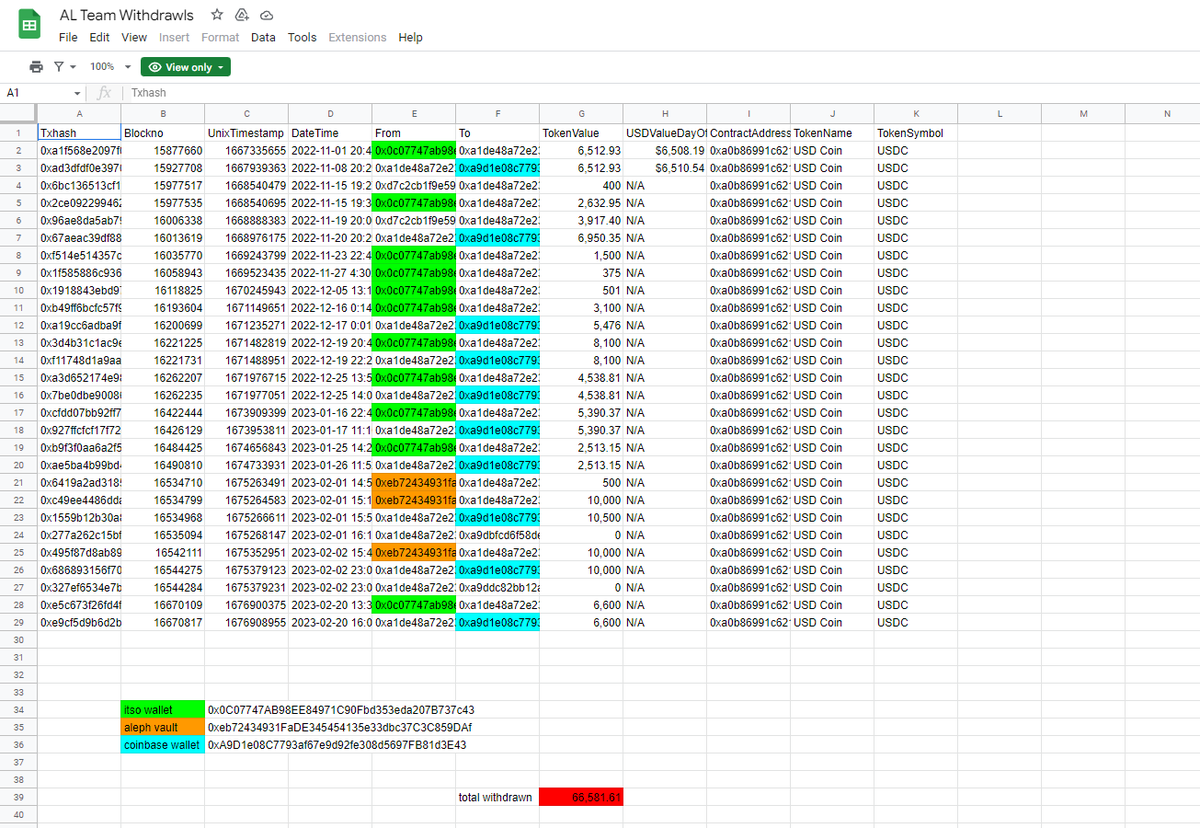Screen dimensions: 1200x828
Task: Select column A header
Action: (x=79, y=114)
